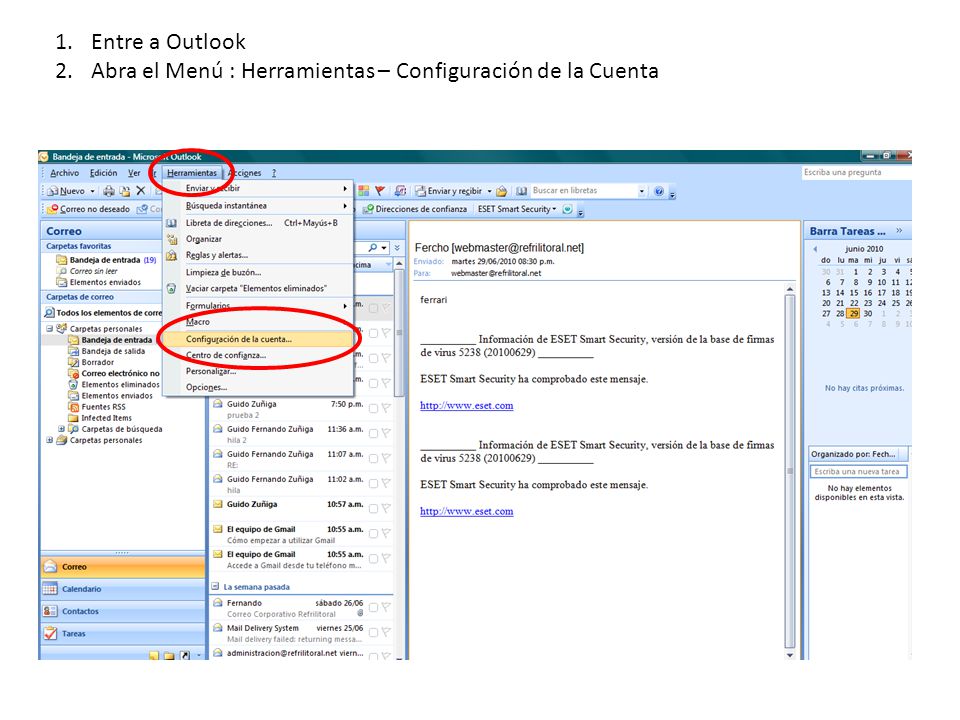
Task: Open the Nuevo dropdown arrow
Action: point(92,191)
